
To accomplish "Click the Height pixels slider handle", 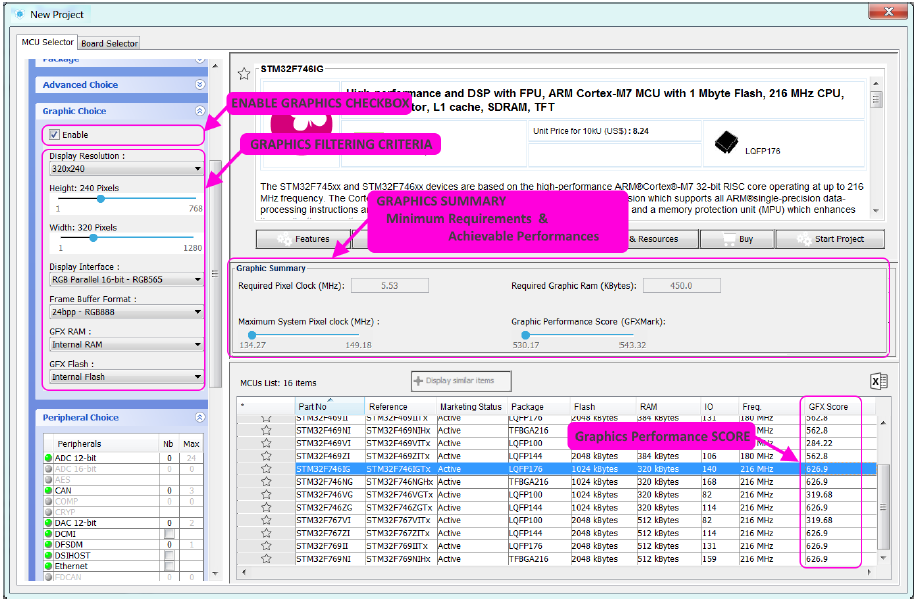I will pos(101,199).
